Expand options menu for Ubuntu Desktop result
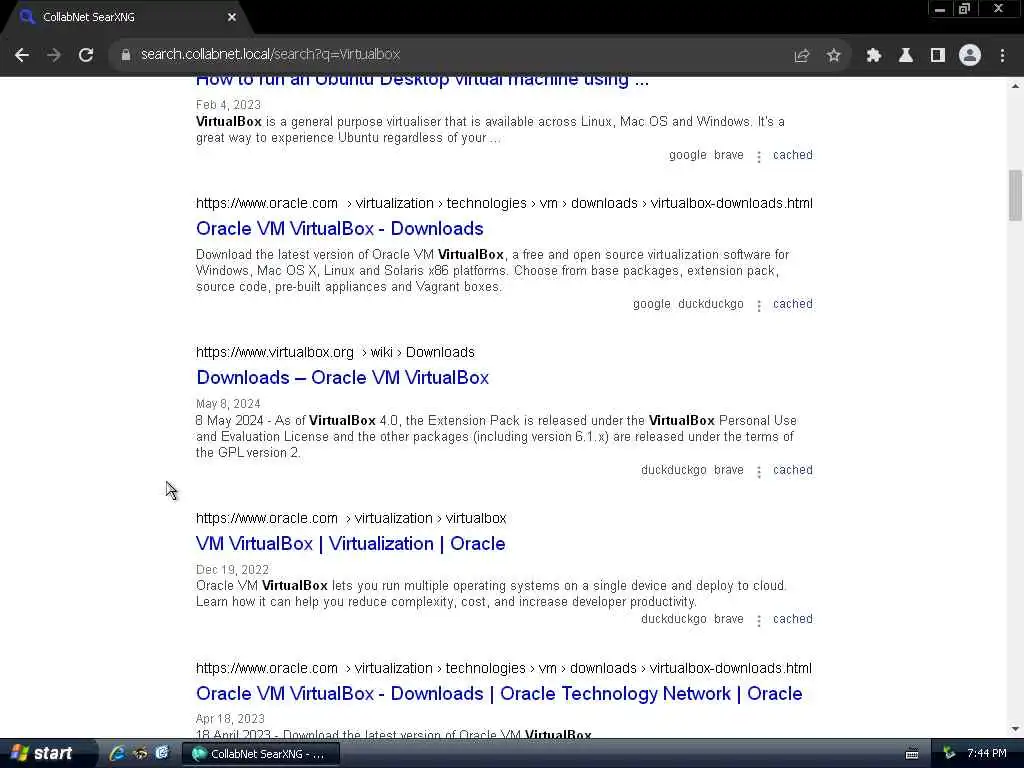Viewport: 1024px width, 768px height. [759, 156]
